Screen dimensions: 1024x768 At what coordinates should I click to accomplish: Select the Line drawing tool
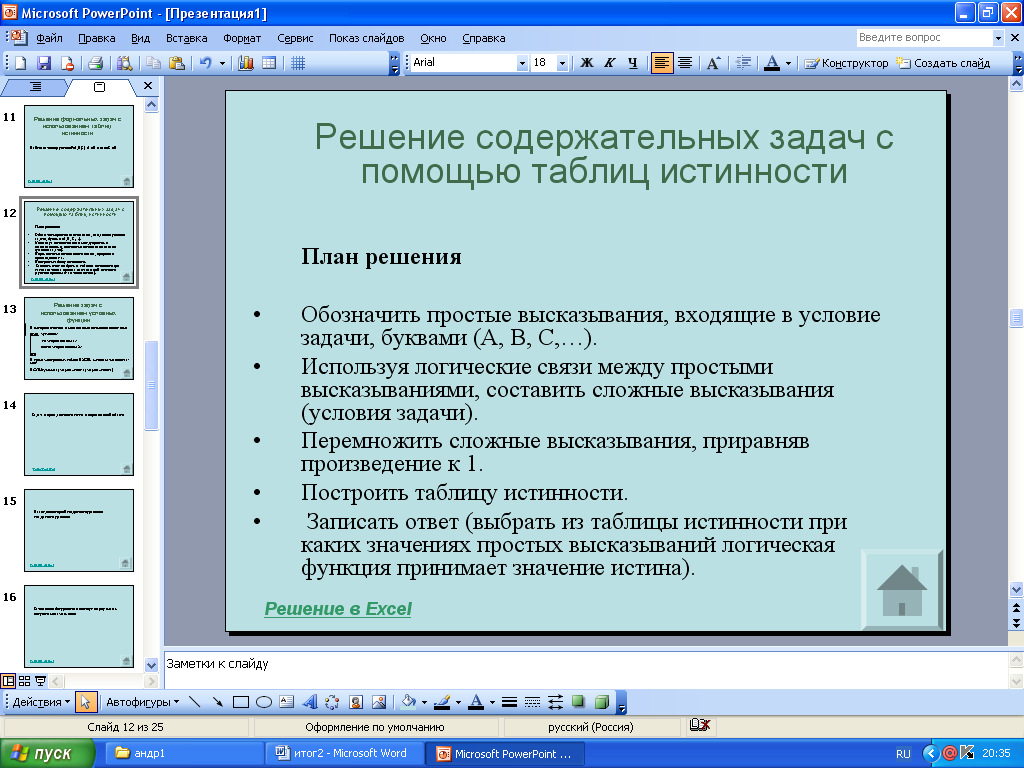[194, 702]
